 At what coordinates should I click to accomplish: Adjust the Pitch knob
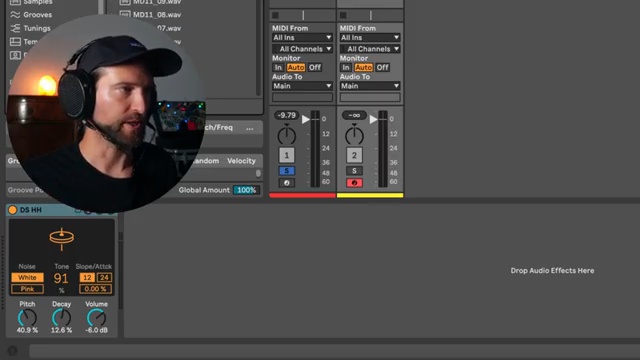[x=27, y=318]
